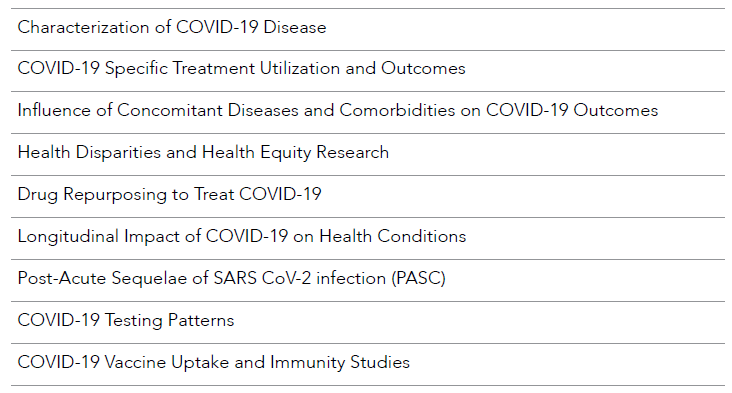Choose Health Disparities and Health Equity Research

coord(368,154)
